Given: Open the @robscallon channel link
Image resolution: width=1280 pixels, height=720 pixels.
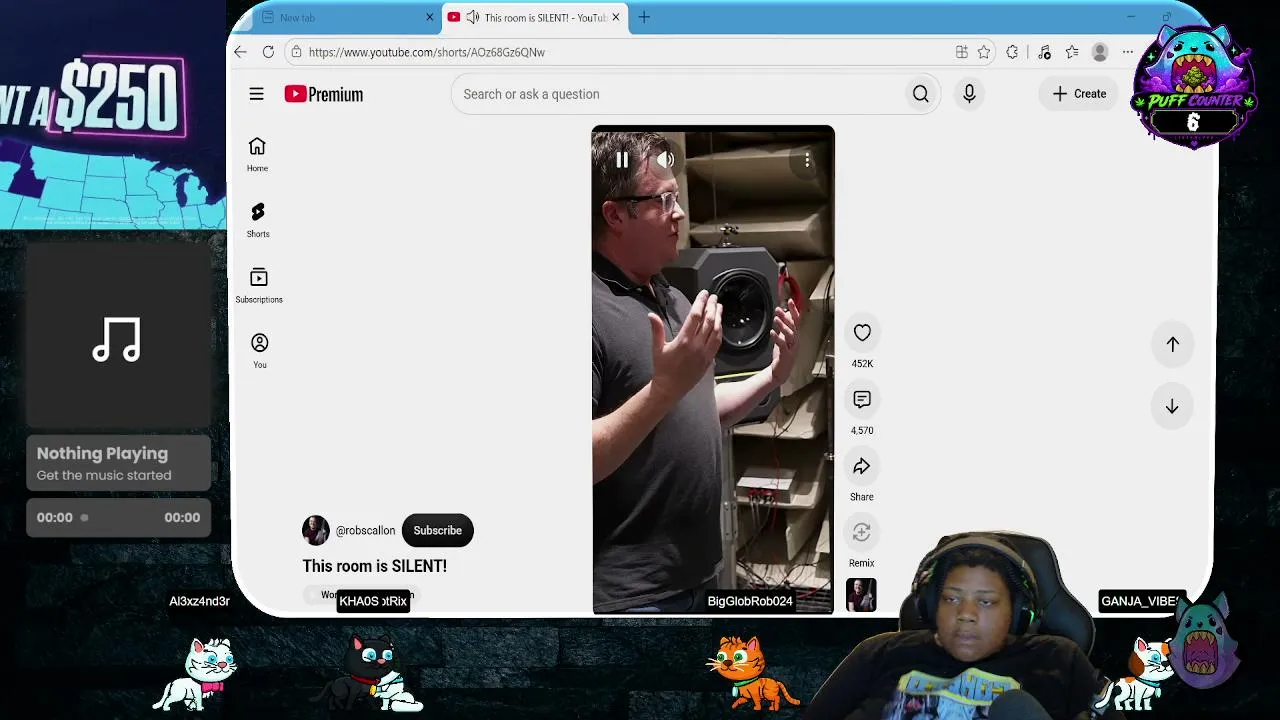Looking at the screenshot, I should (x=365, y=531).
